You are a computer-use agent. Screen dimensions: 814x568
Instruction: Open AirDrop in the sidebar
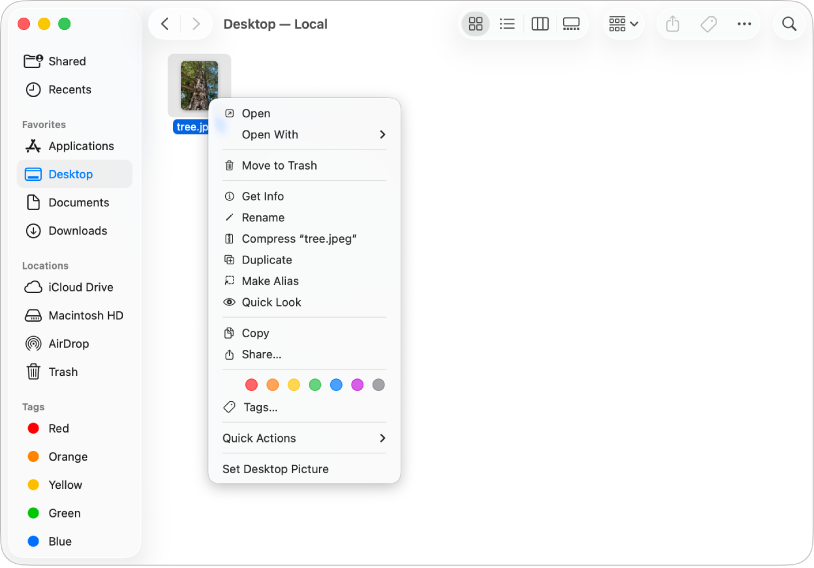point(68,343)
